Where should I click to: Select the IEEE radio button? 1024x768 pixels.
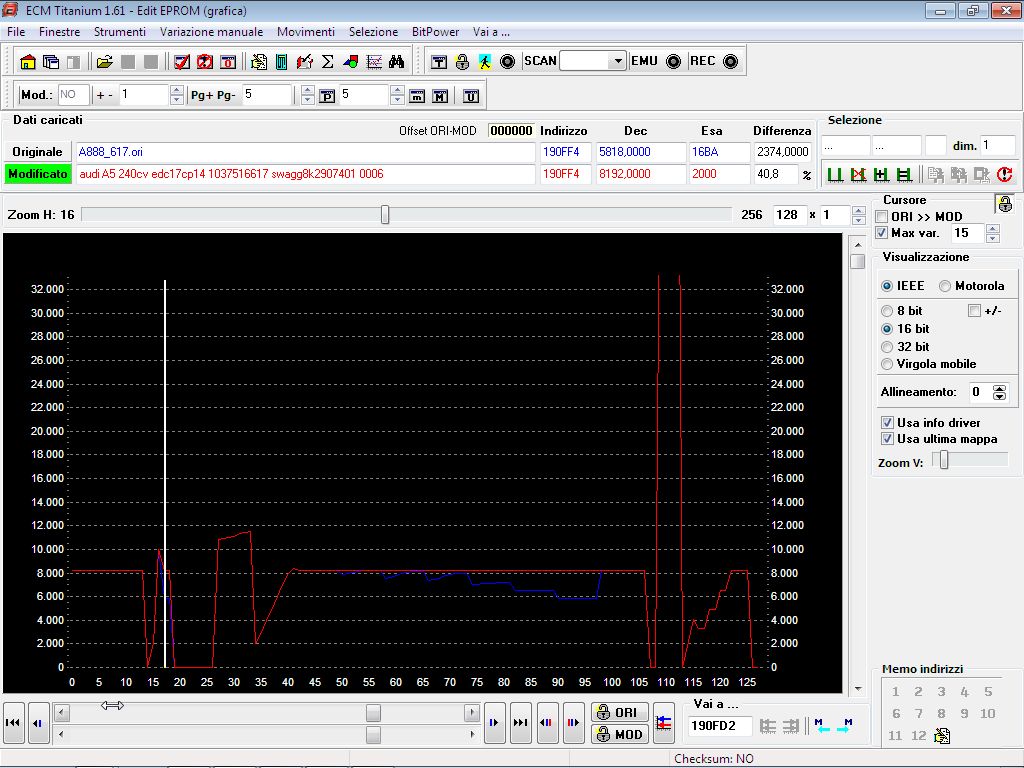(887, 286)
